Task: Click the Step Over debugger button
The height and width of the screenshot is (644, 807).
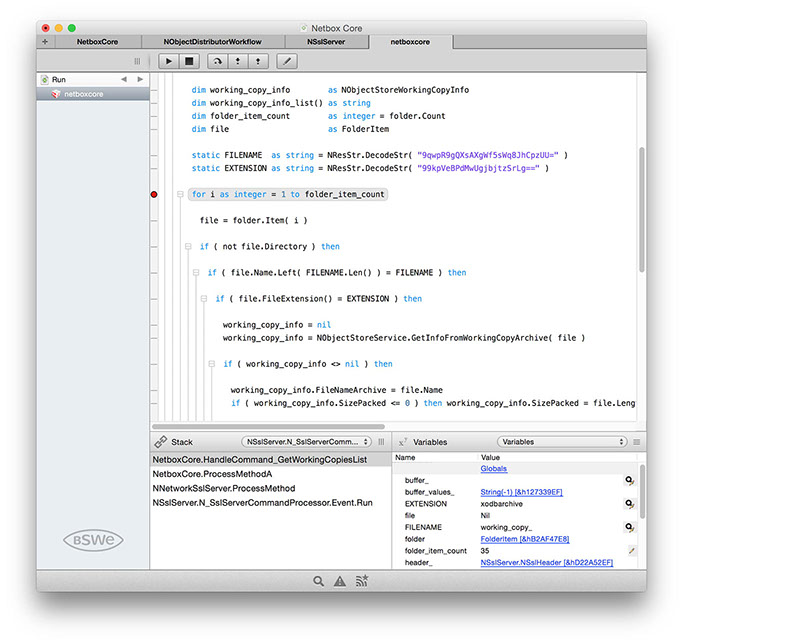Action: (217, 61)
